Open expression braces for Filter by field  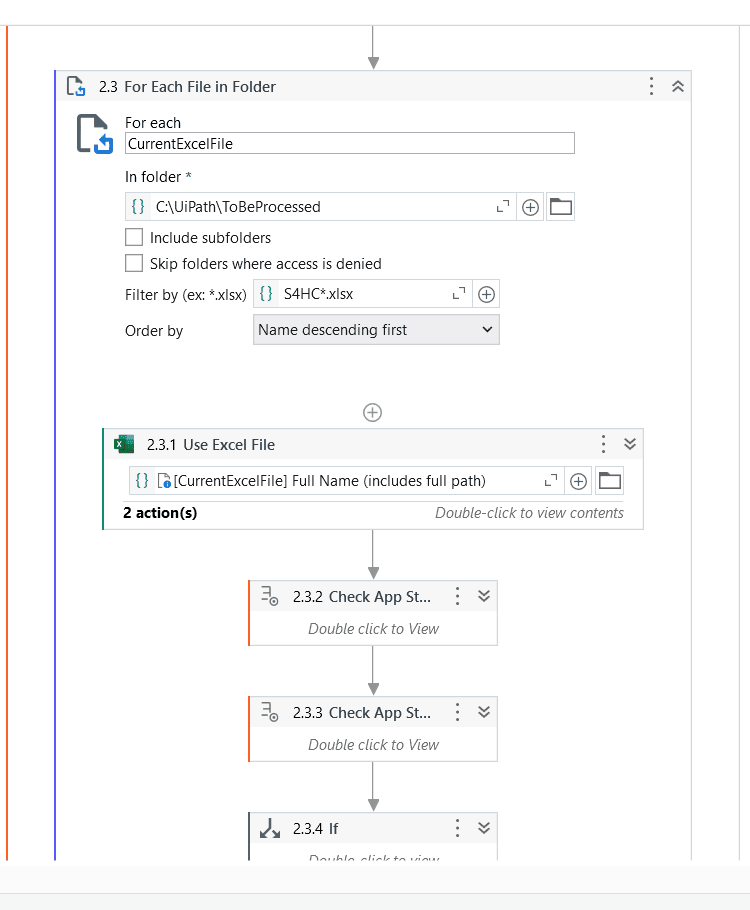coord(266,294)
